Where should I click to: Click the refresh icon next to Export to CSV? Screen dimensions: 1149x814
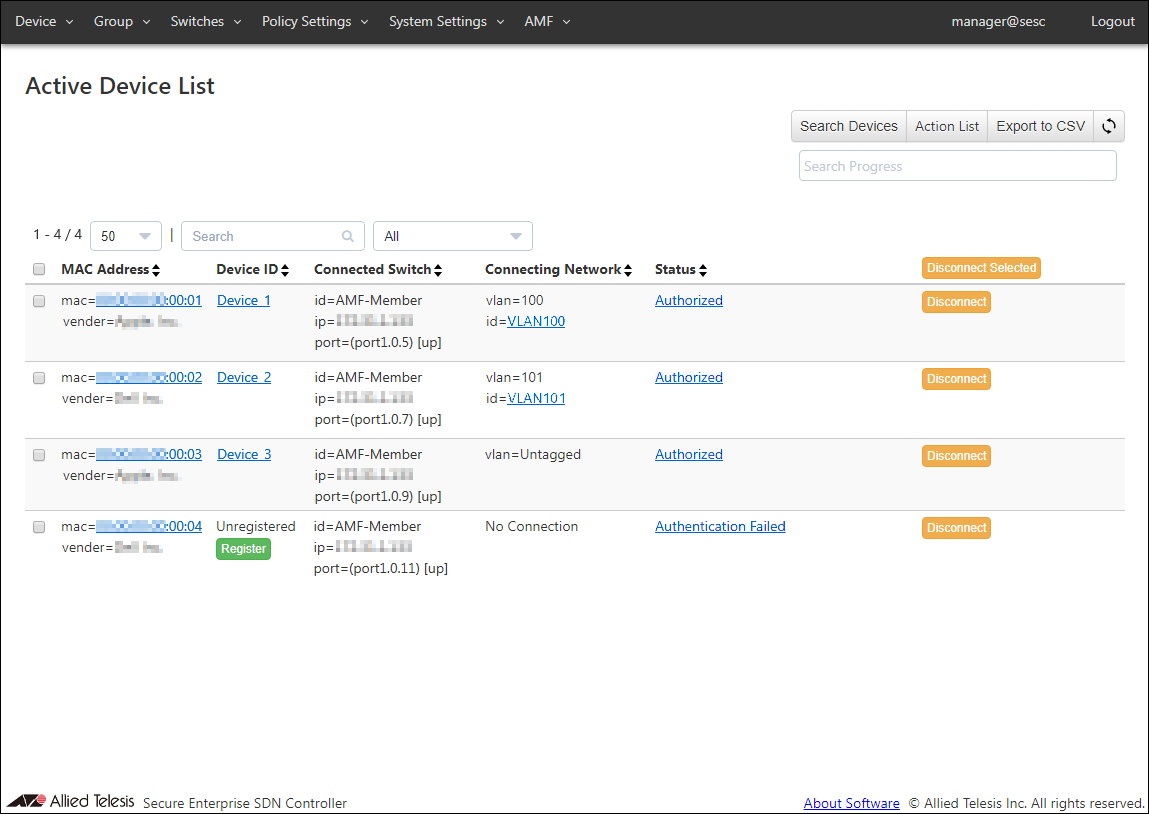point(1109,126)
